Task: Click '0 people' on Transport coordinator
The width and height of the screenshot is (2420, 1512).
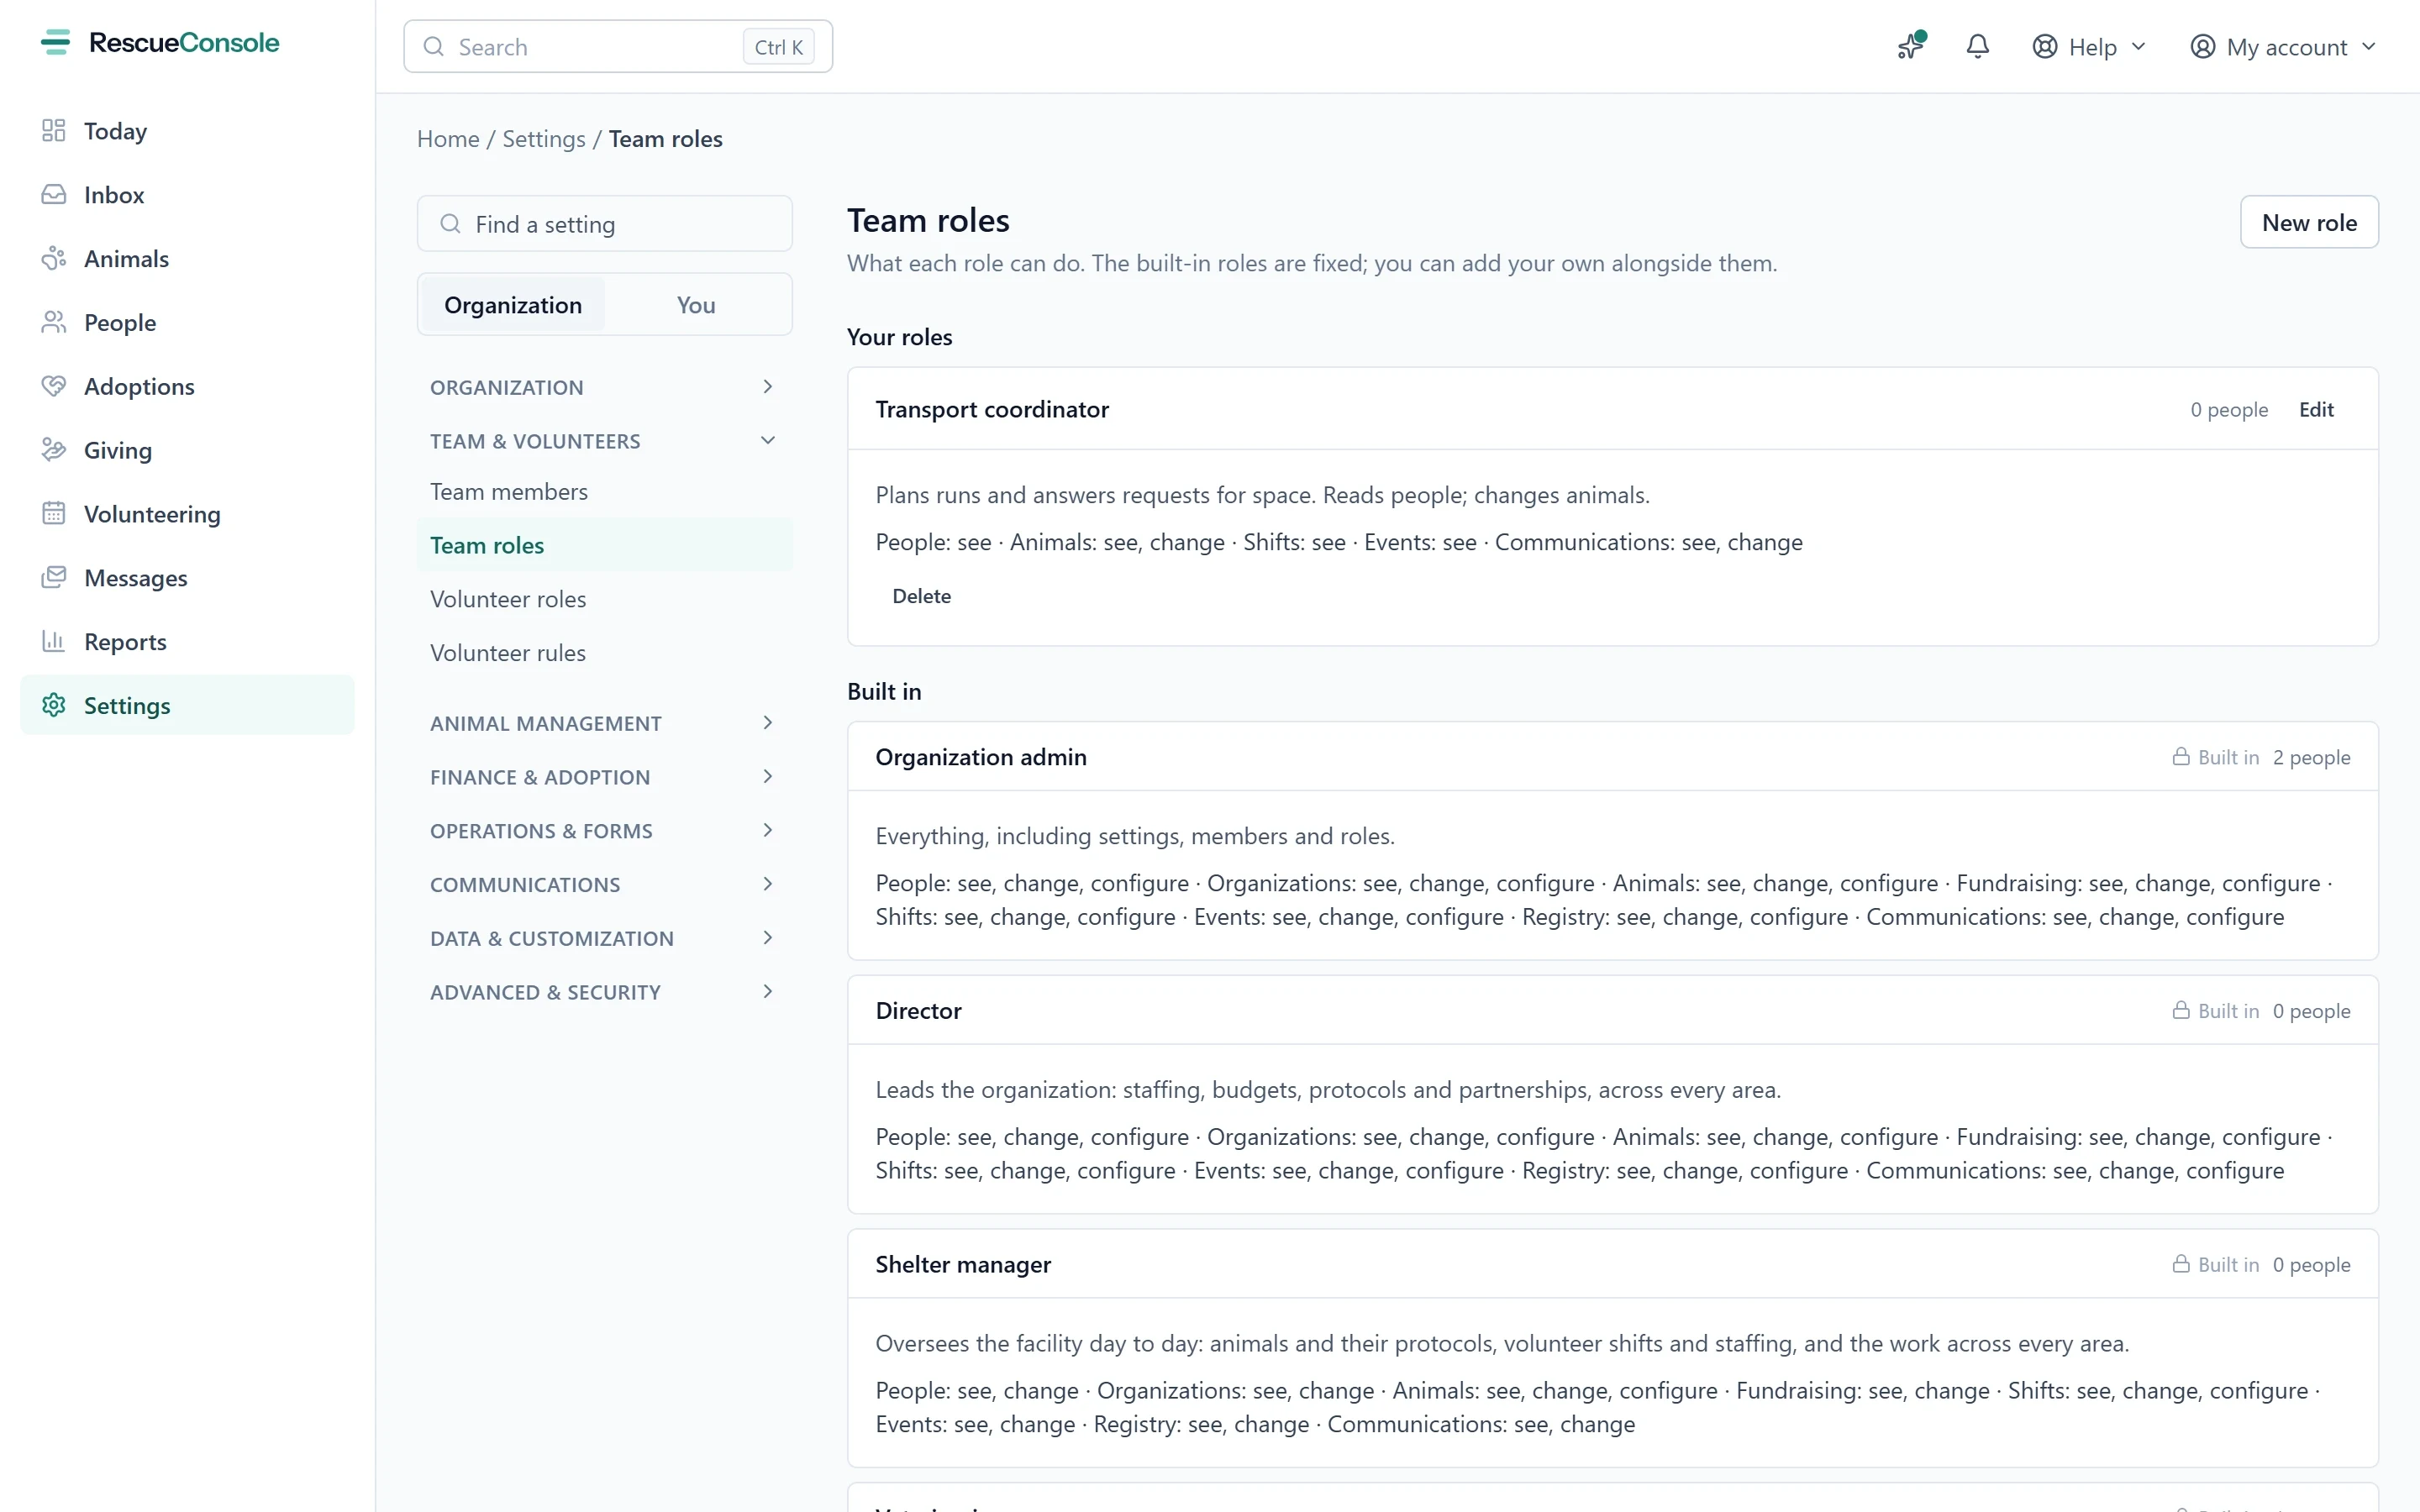Action: pos(2229,410)
